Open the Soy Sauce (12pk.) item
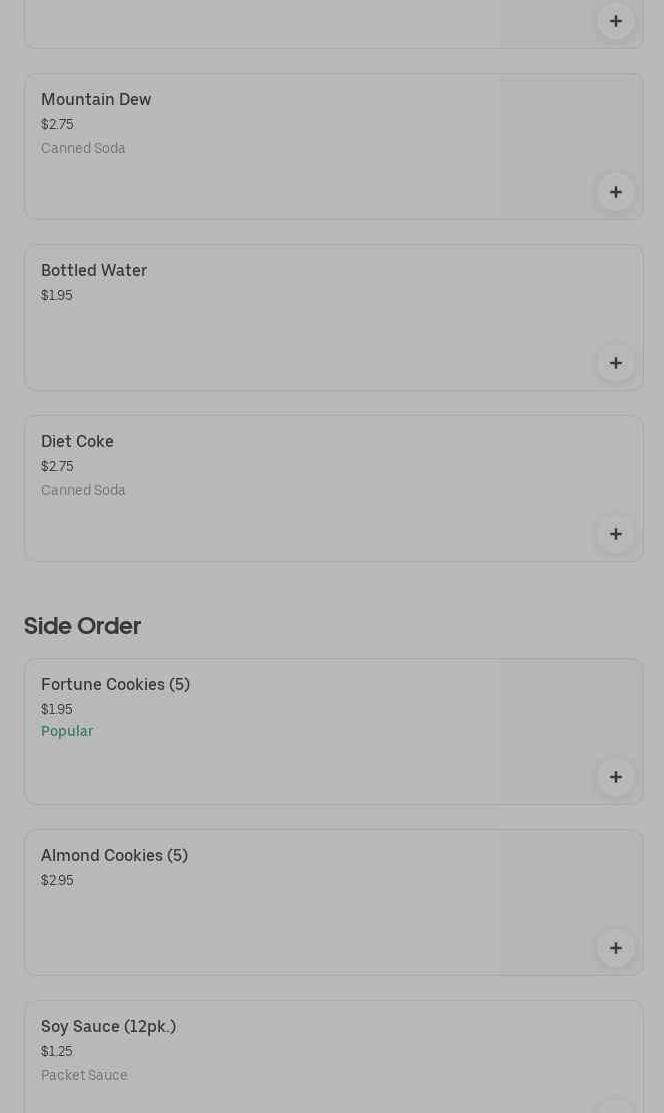Screen dimensions: 664x1113 (108, 1027)
